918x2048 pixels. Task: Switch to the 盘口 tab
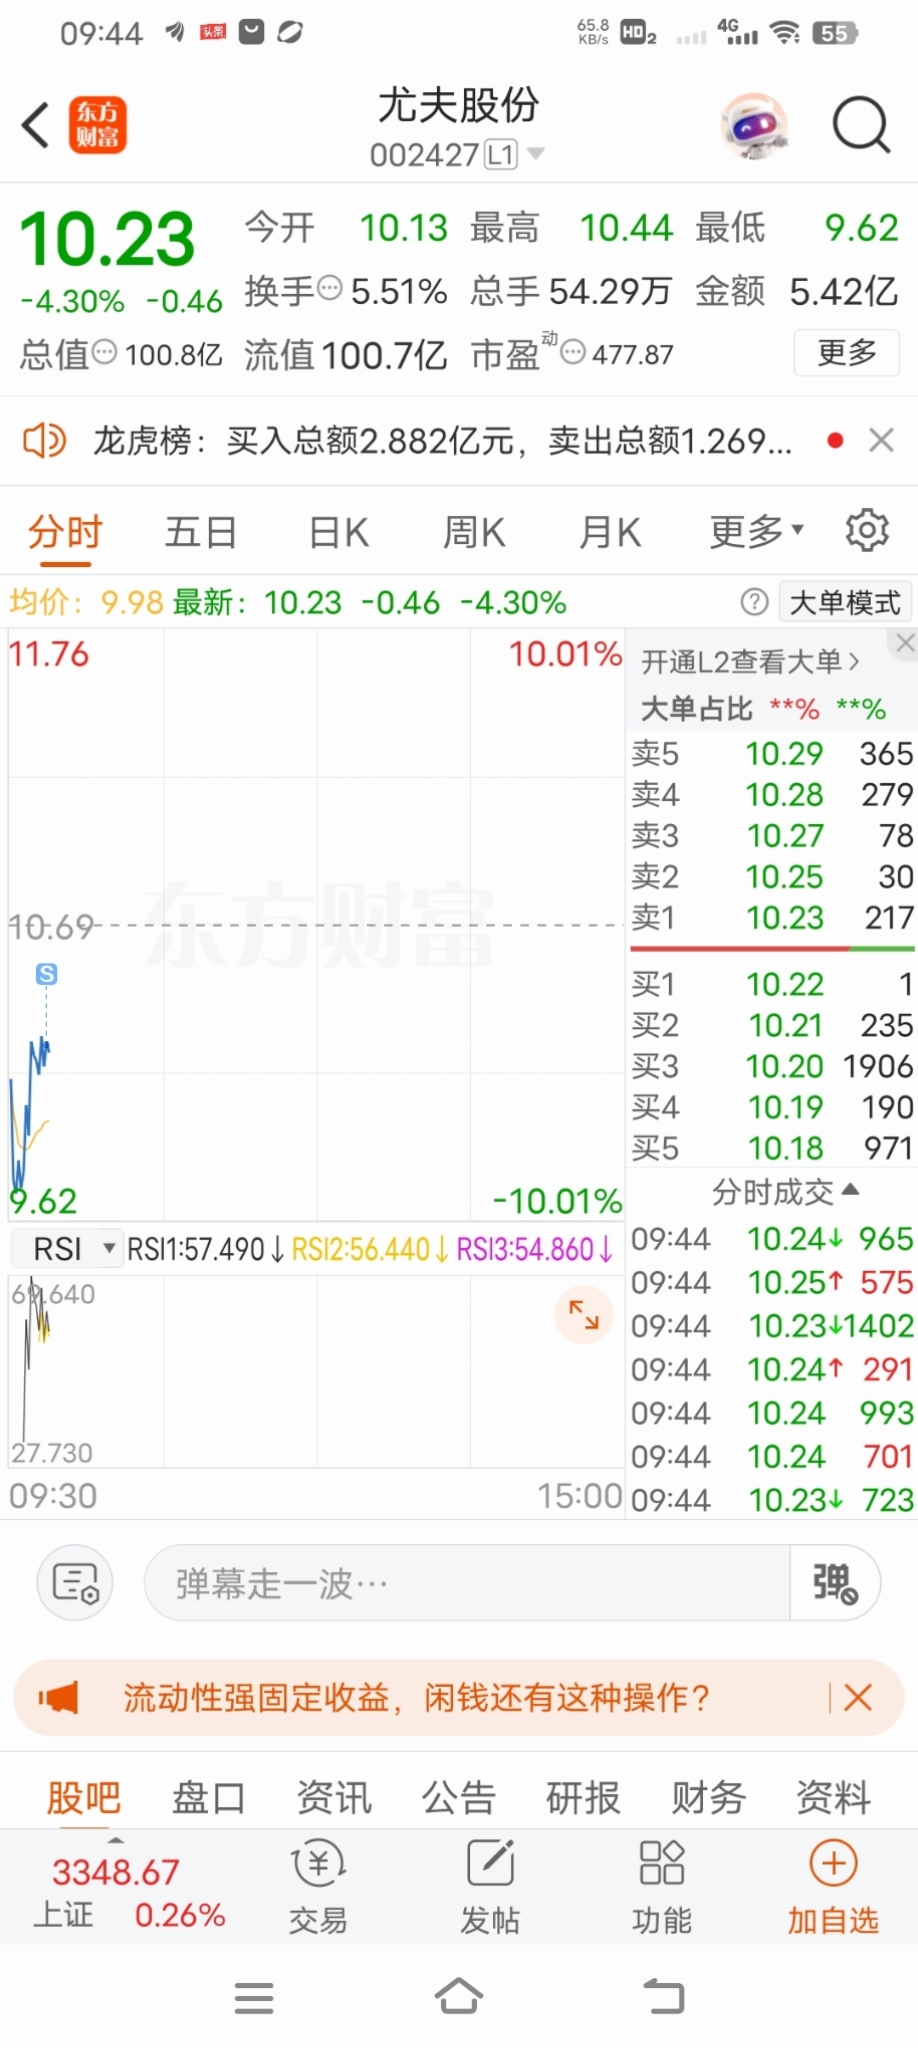click(x=208, y=1797)
